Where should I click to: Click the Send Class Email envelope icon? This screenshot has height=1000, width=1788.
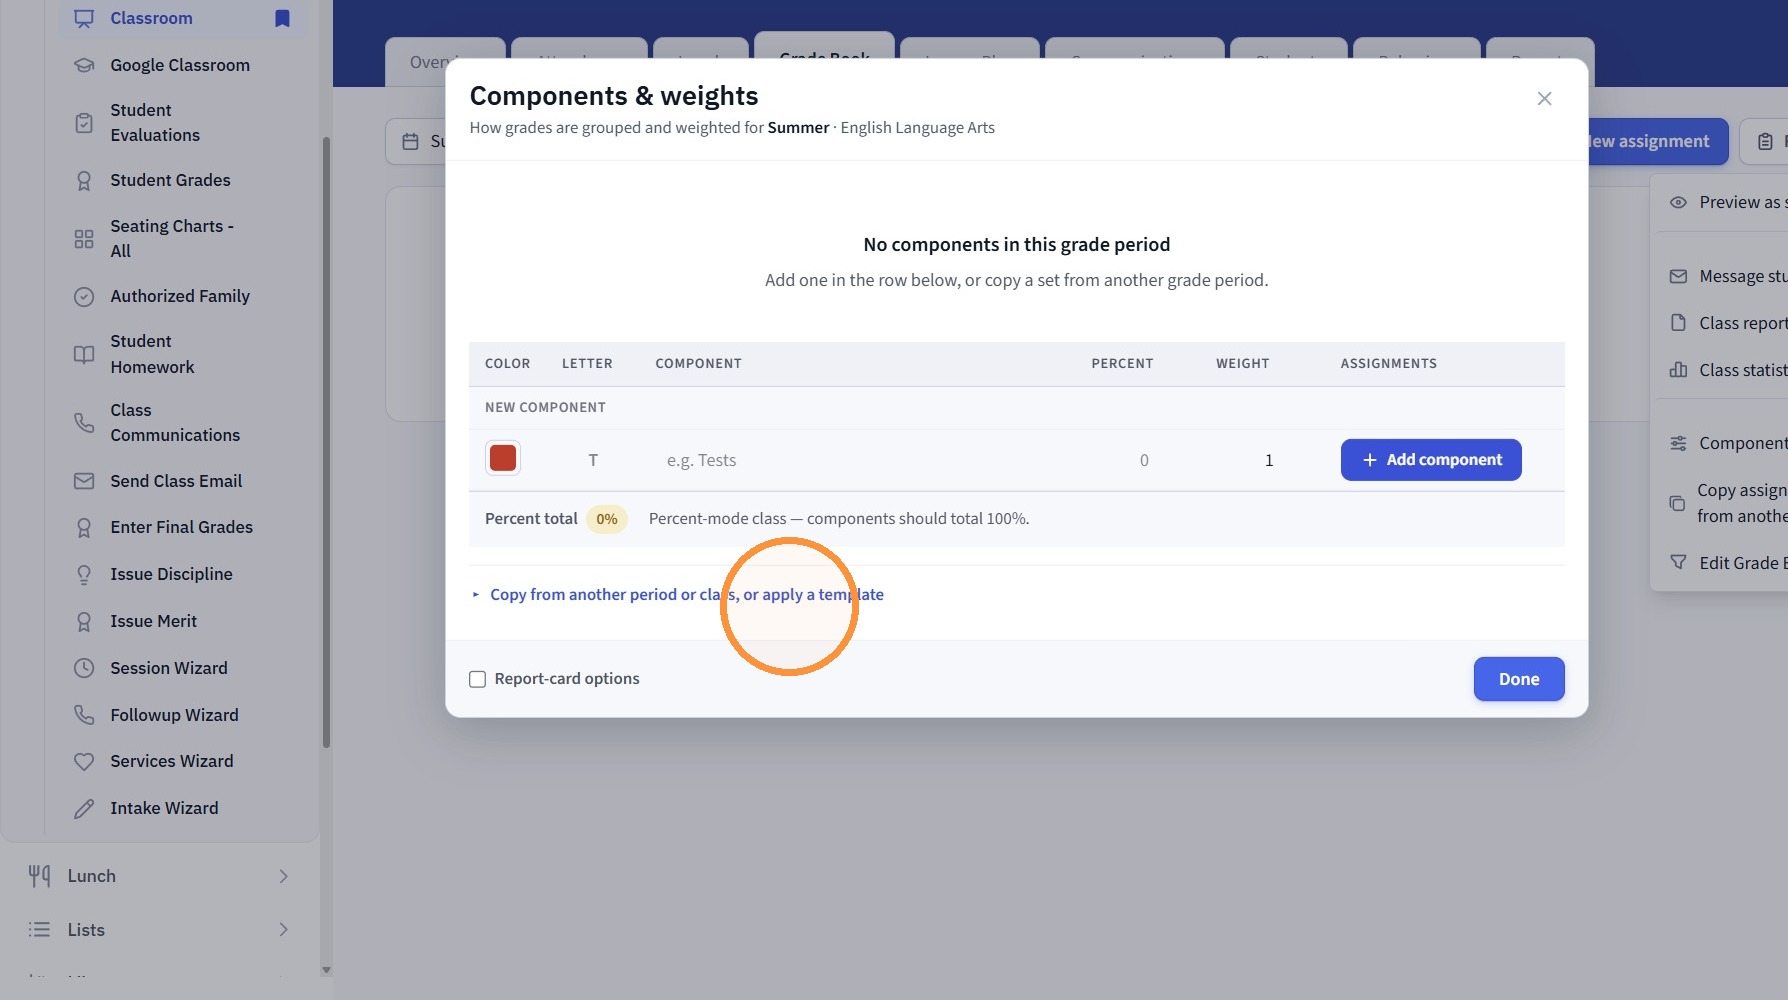tap(84, 481)
